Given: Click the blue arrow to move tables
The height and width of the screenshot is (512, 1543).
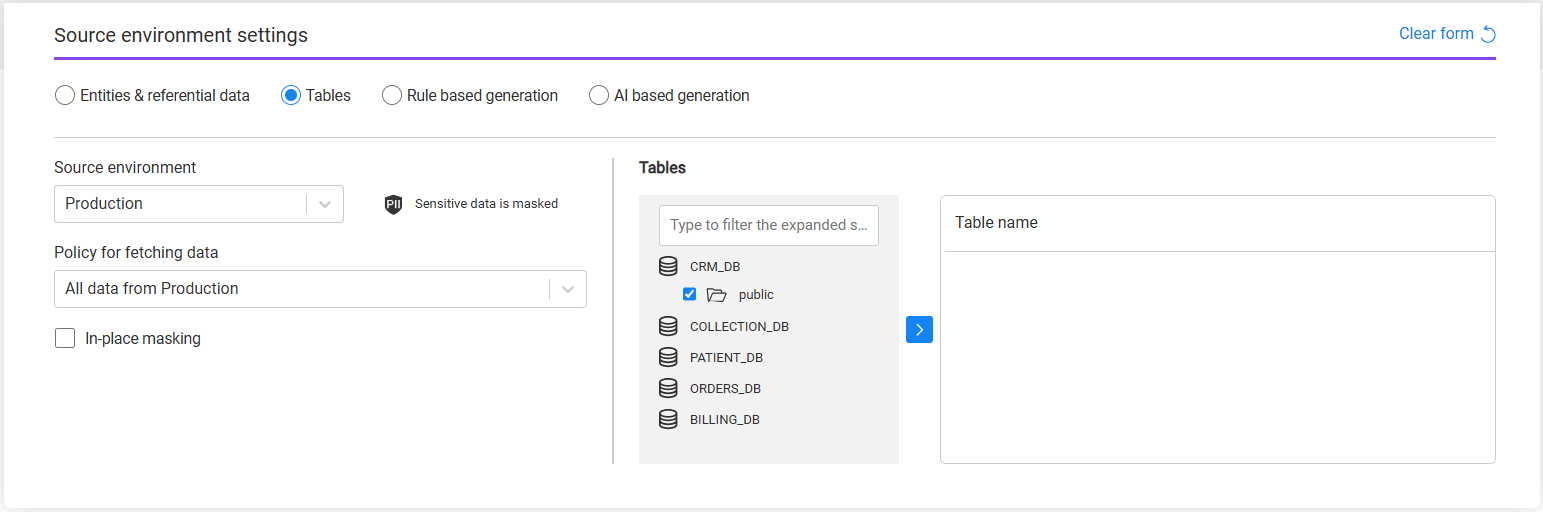Looking at the screenshot, I should 919,330.
